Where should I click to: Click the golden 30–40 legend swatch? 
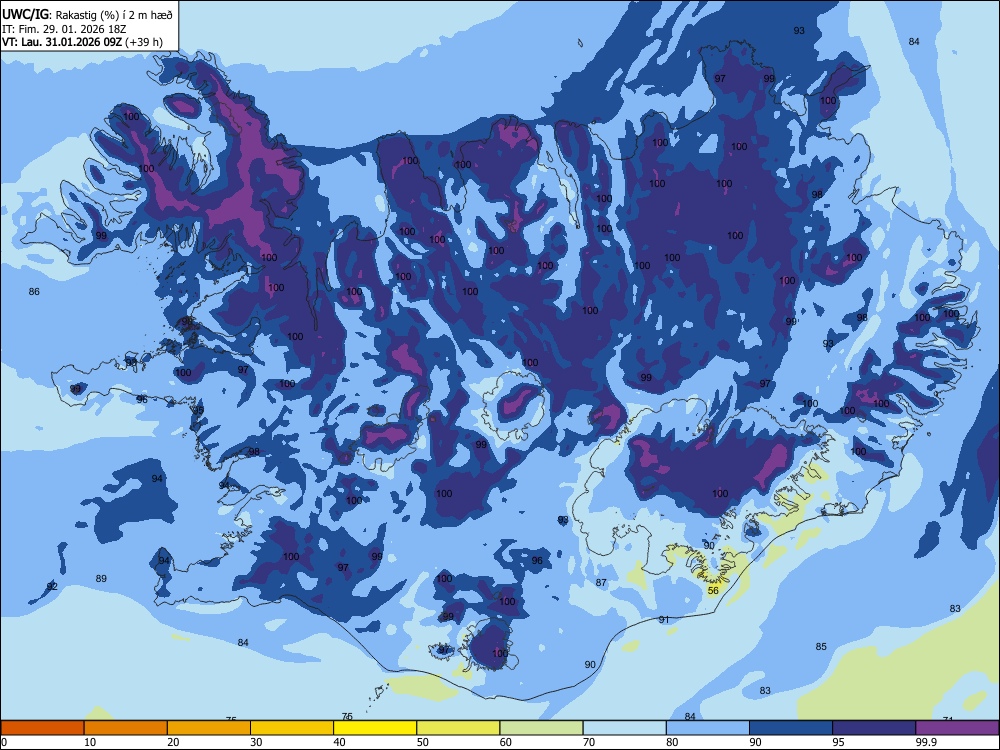click(292, 728)
